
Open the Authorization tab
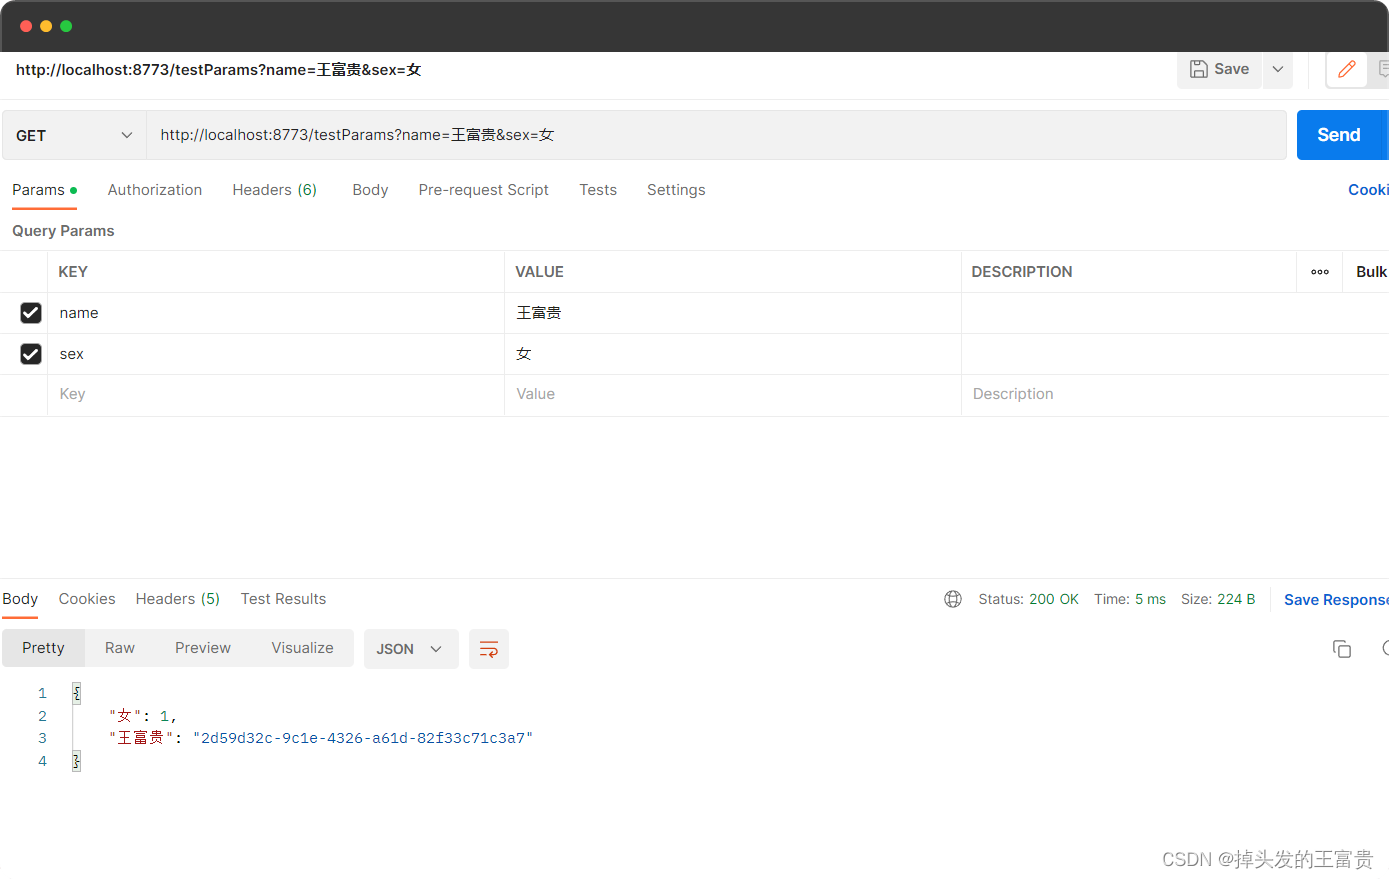tap(155, 190)
